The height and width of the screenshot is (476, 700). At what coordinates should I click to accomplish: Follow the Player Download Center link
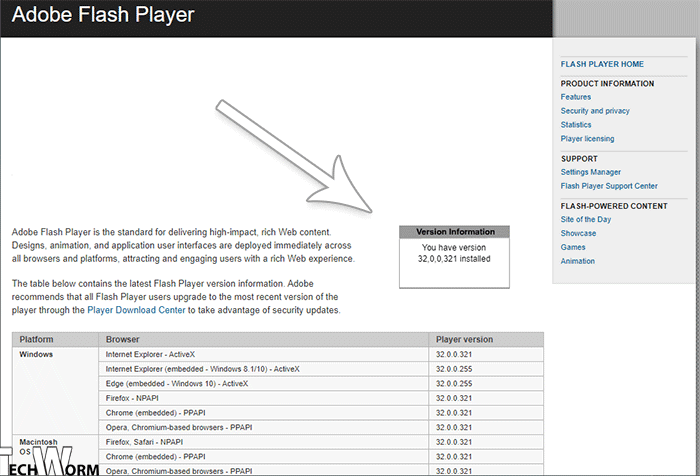[136, 310]
